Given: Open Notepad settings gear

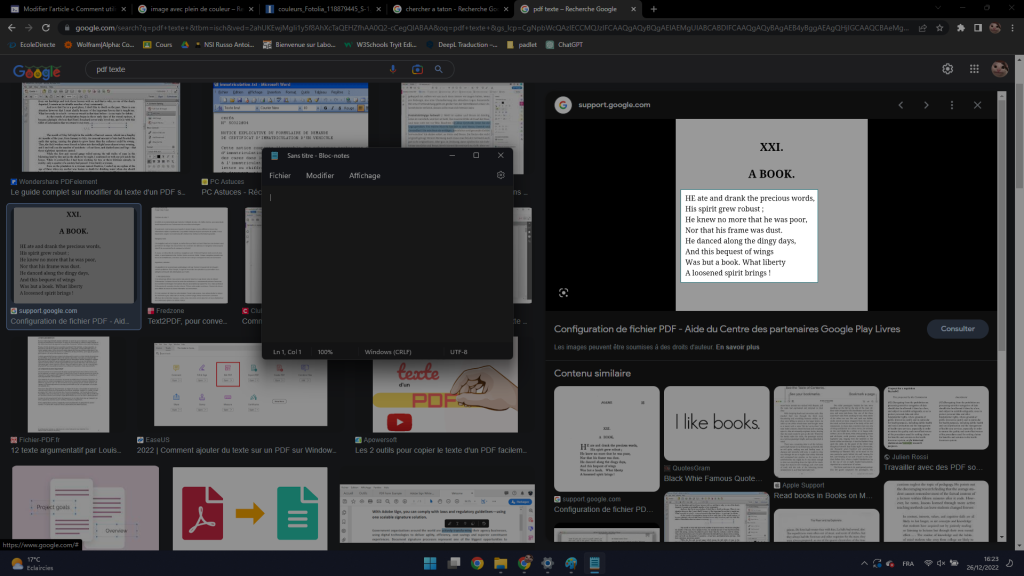Looking at the screenshot, I should click(501, 175).
